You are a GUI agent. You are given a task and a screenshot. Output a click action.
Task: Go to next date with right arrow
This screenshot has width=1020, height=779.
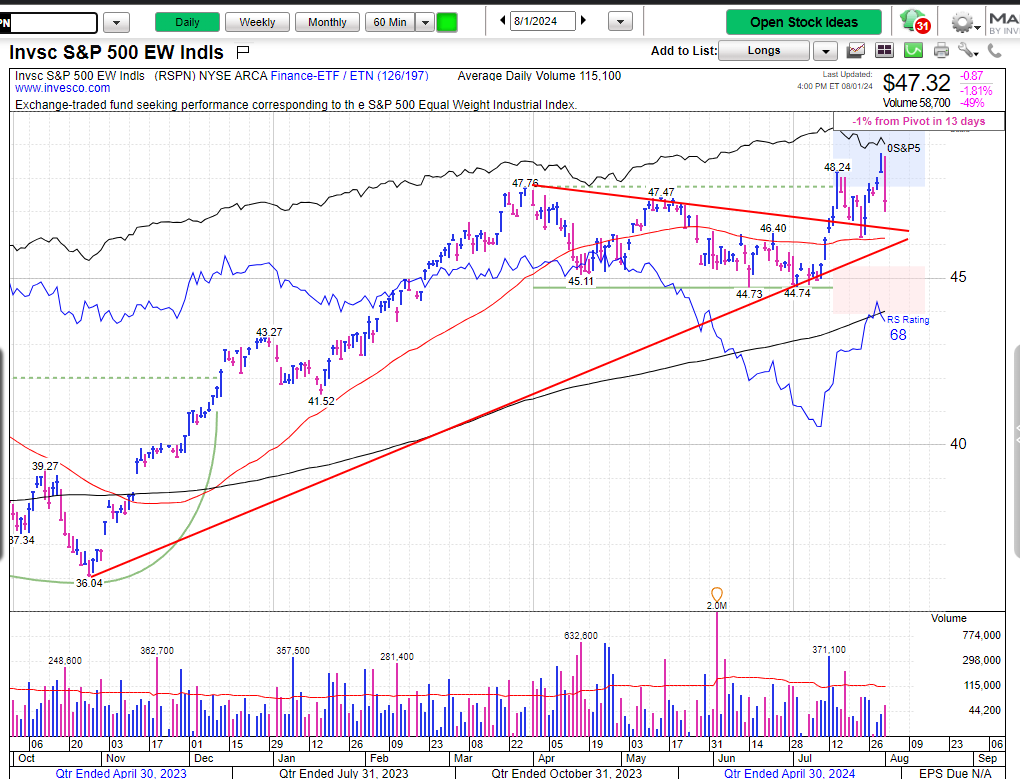tap(584, 21)
